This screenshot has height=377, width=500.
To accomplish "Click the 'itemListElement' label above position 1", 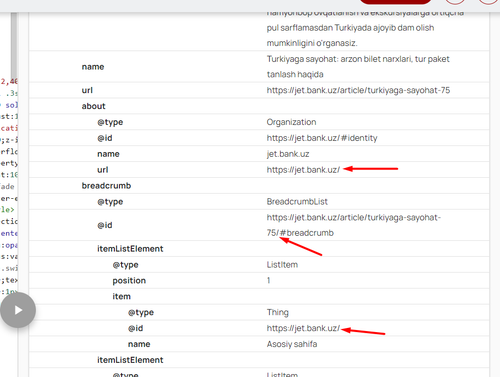I will [x=130, y=249].
